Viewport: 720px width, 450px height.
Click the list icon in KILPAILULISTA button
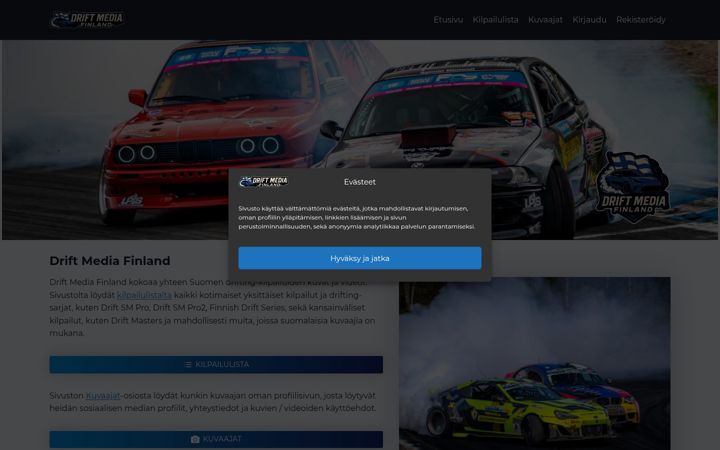pyautogui.click(x=188, y=365)
